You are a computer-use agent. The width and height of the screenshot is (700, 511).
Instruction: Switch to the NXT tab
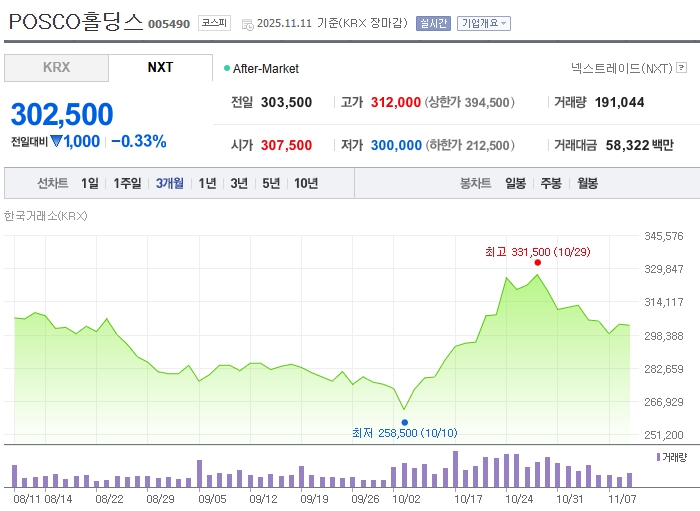pos(160,67)
